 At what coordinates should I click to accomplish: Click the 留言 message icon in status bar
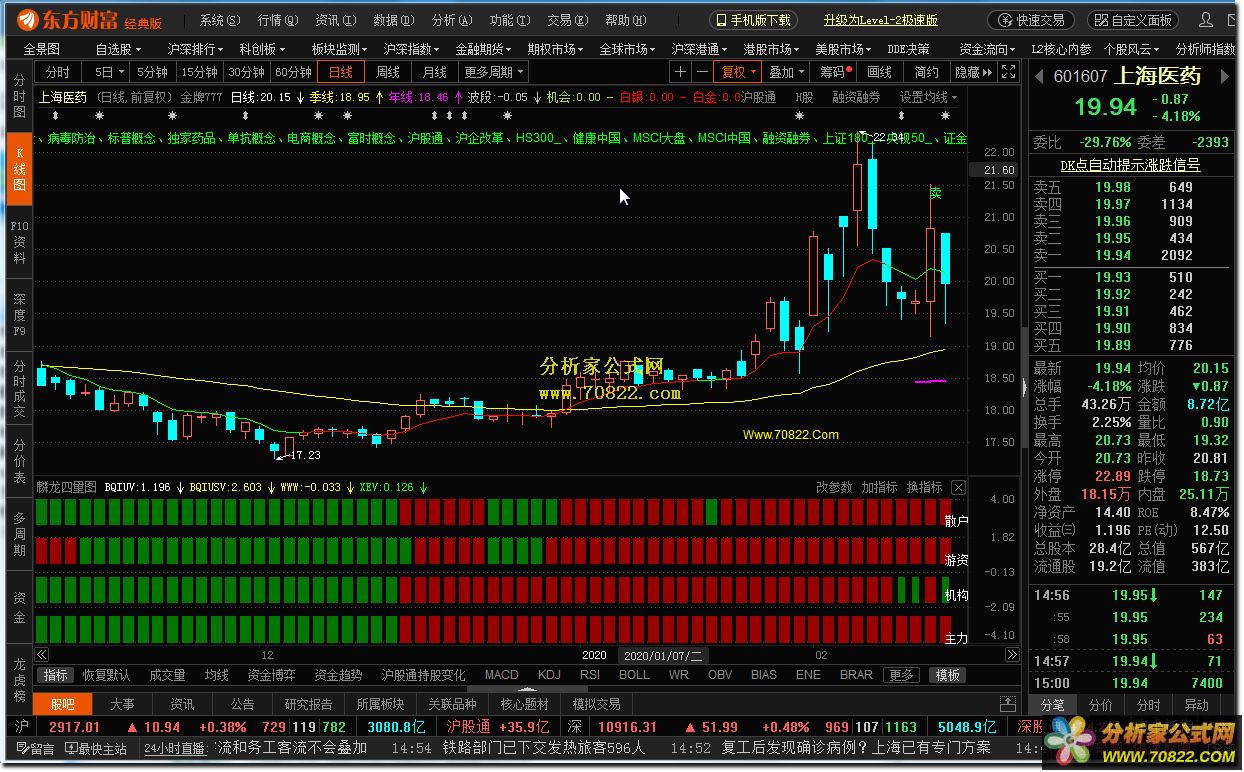click(x=35, y=748)
